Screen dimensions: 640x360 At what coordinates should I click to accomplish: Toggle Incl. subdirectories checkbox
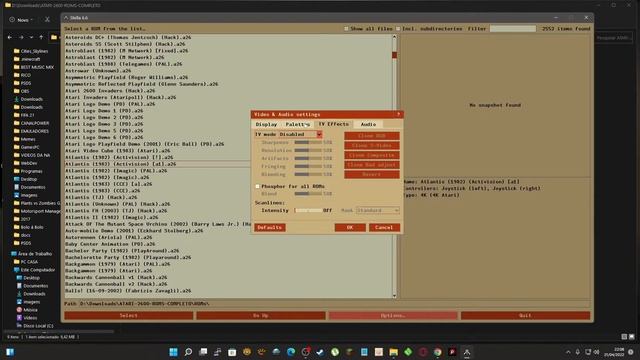coord(398,29)
